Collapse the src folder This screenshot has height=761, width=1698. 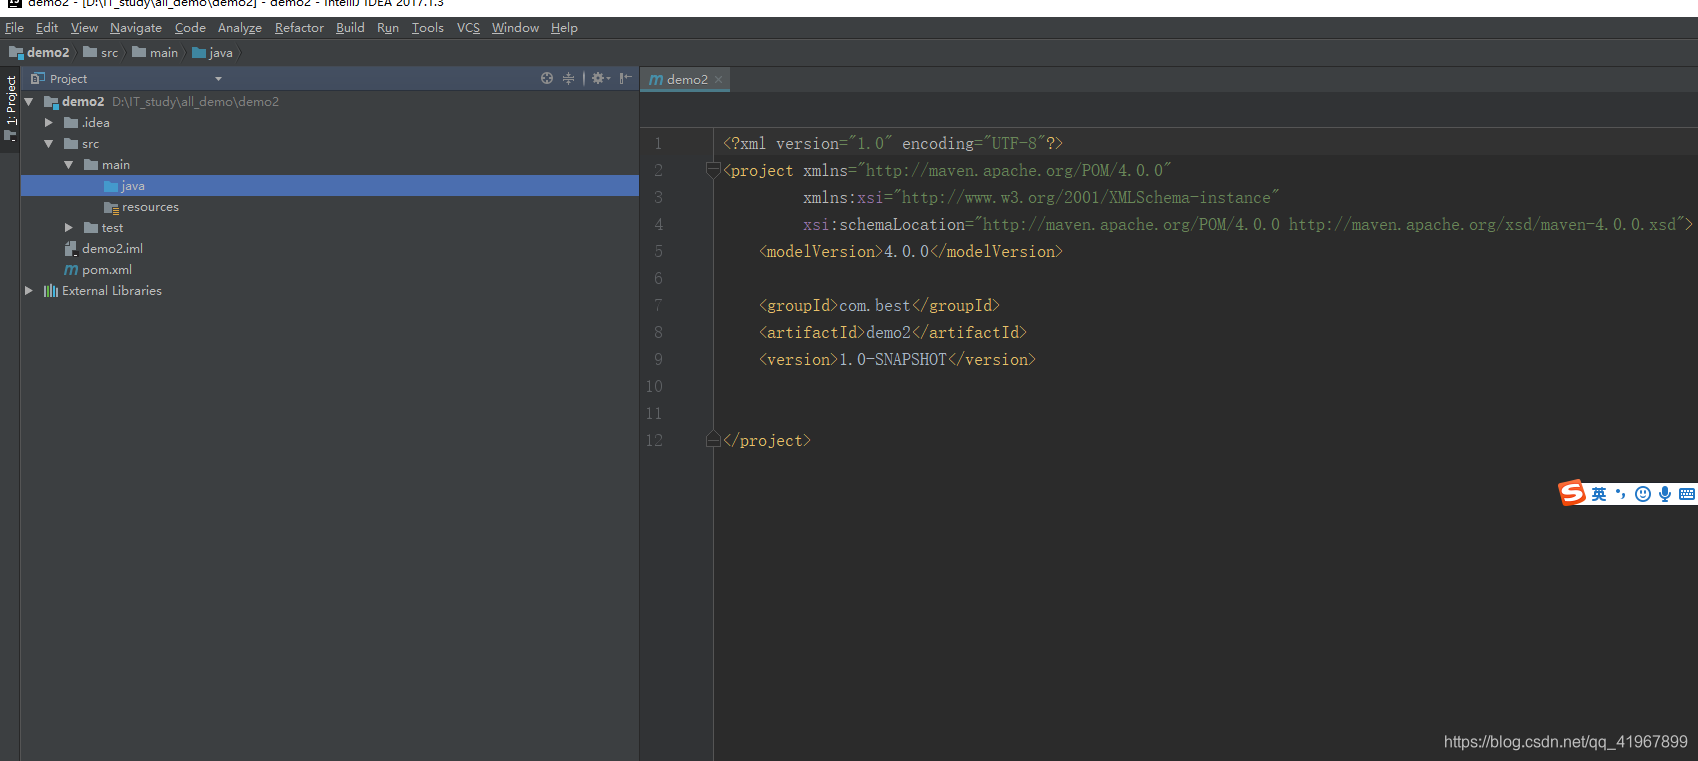(x=49, y=144)
